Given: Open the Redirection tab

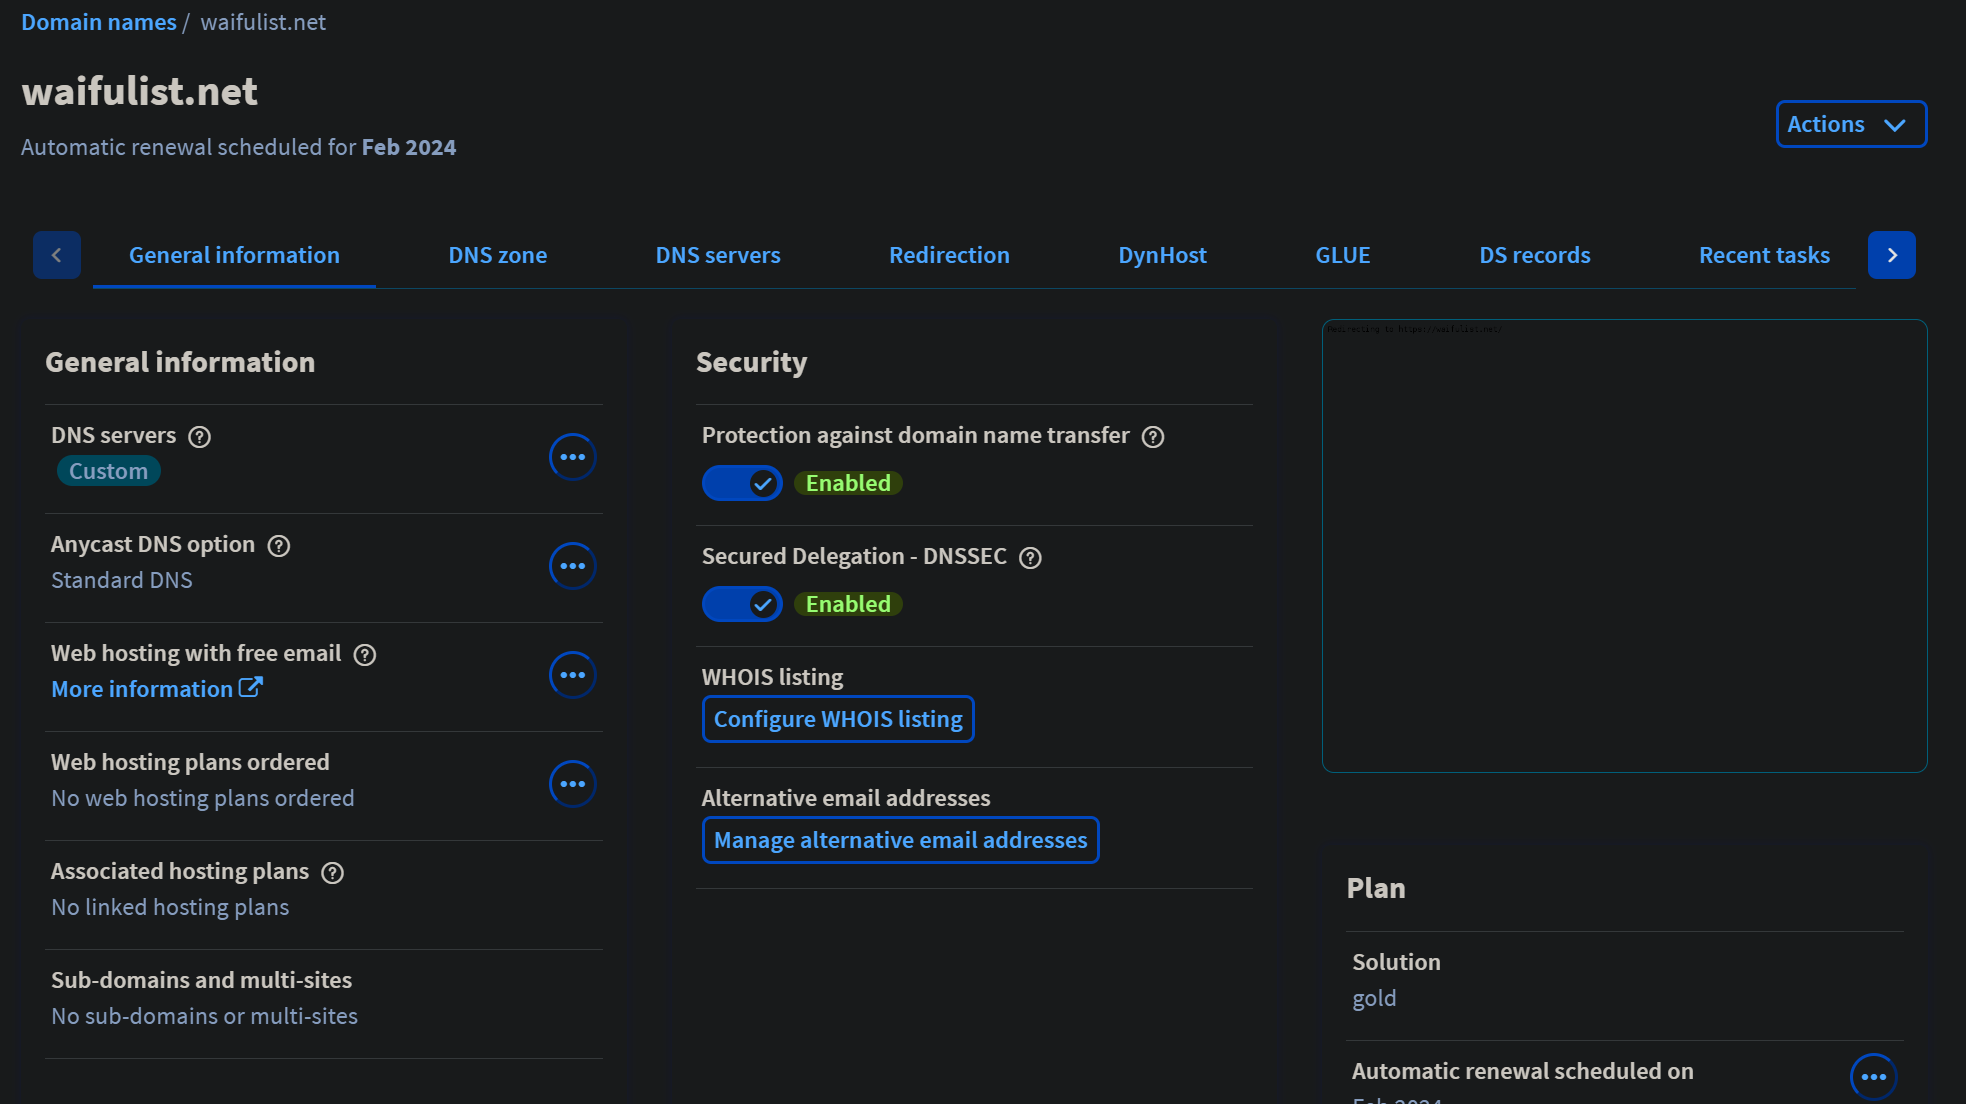Looking at the screenshot, I should [x=949, y=256].
